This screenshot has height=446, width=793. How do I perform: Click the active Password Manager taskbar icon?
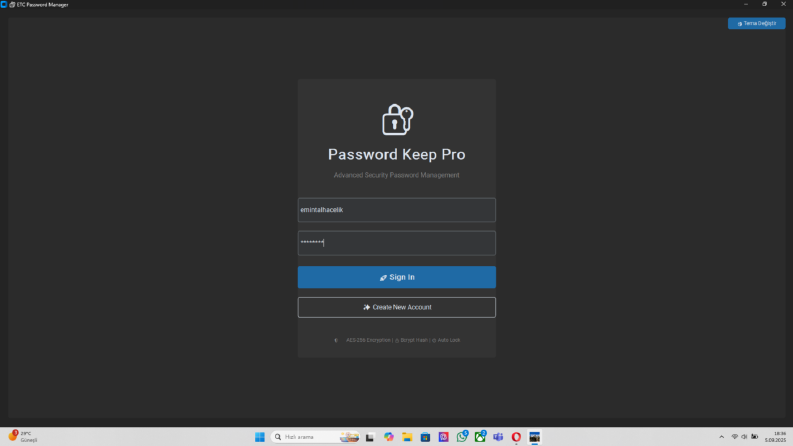(x=535, y=437)
